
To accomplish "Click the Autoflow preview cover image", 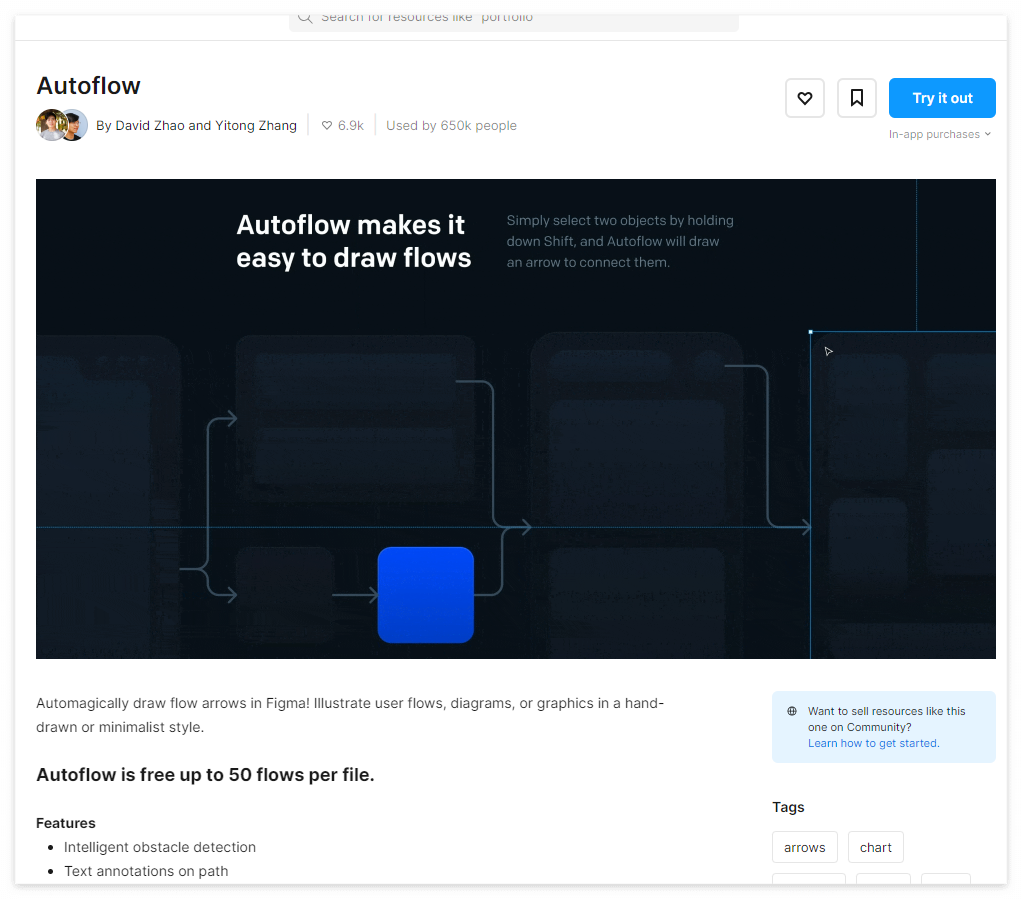I will 516,419.
